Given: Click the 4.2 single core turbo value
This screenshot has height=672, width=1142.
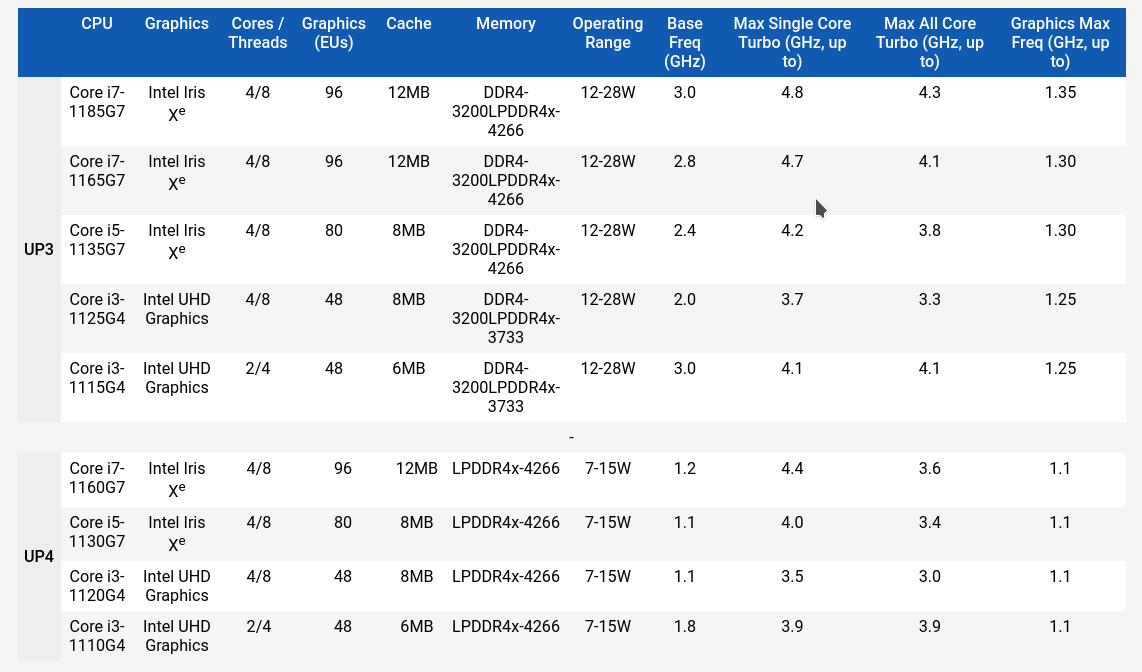Looking at the screenshot, I should coord(792,231).
